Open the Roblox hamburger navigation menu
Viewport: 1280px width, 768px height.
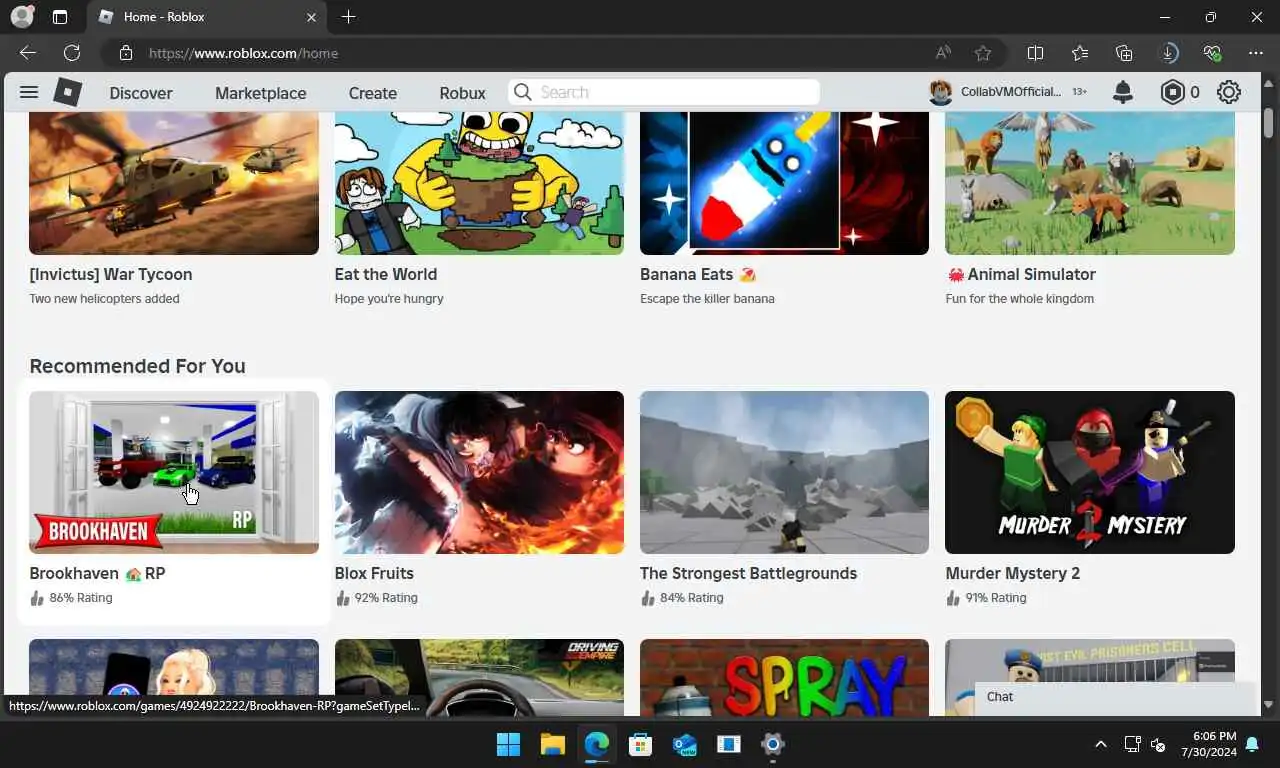pyautogui.click(x=29, y=92)
